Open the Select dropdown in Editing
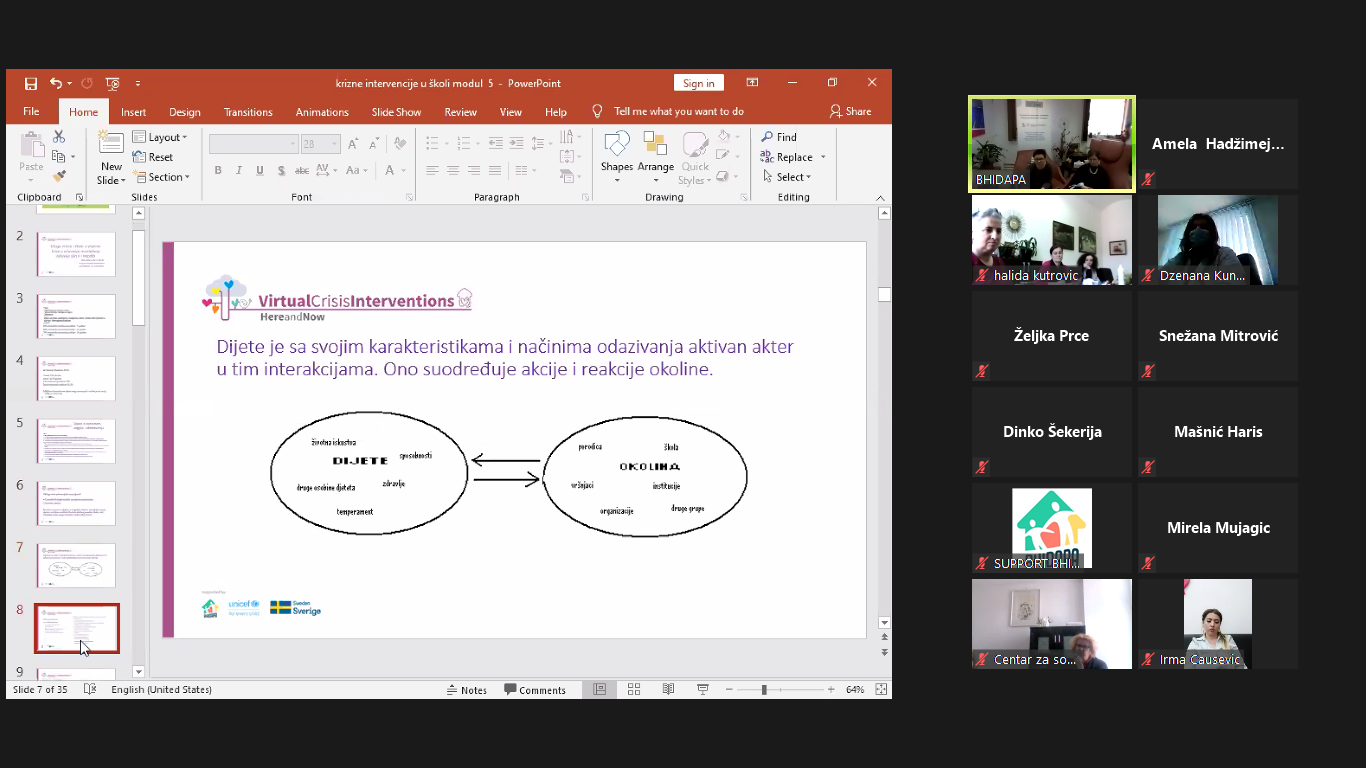The image size is (1366, 768). click(788, 178)
